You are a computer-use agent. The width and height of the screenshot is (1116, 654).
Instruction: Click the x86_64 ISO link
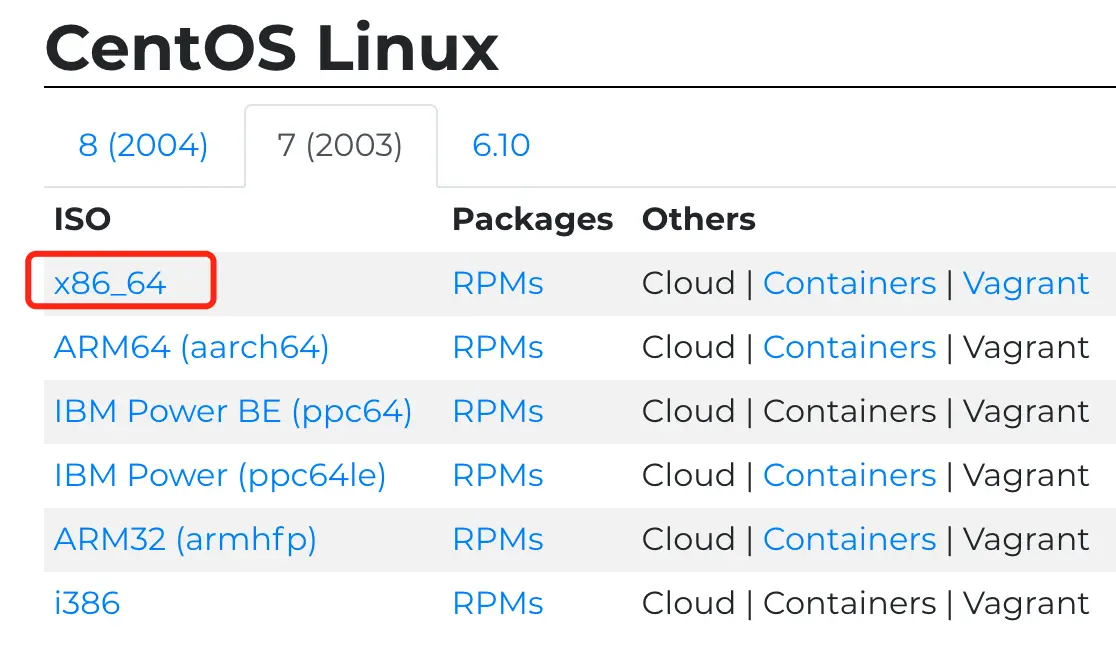pyautogui.click(x=110, y=284)
